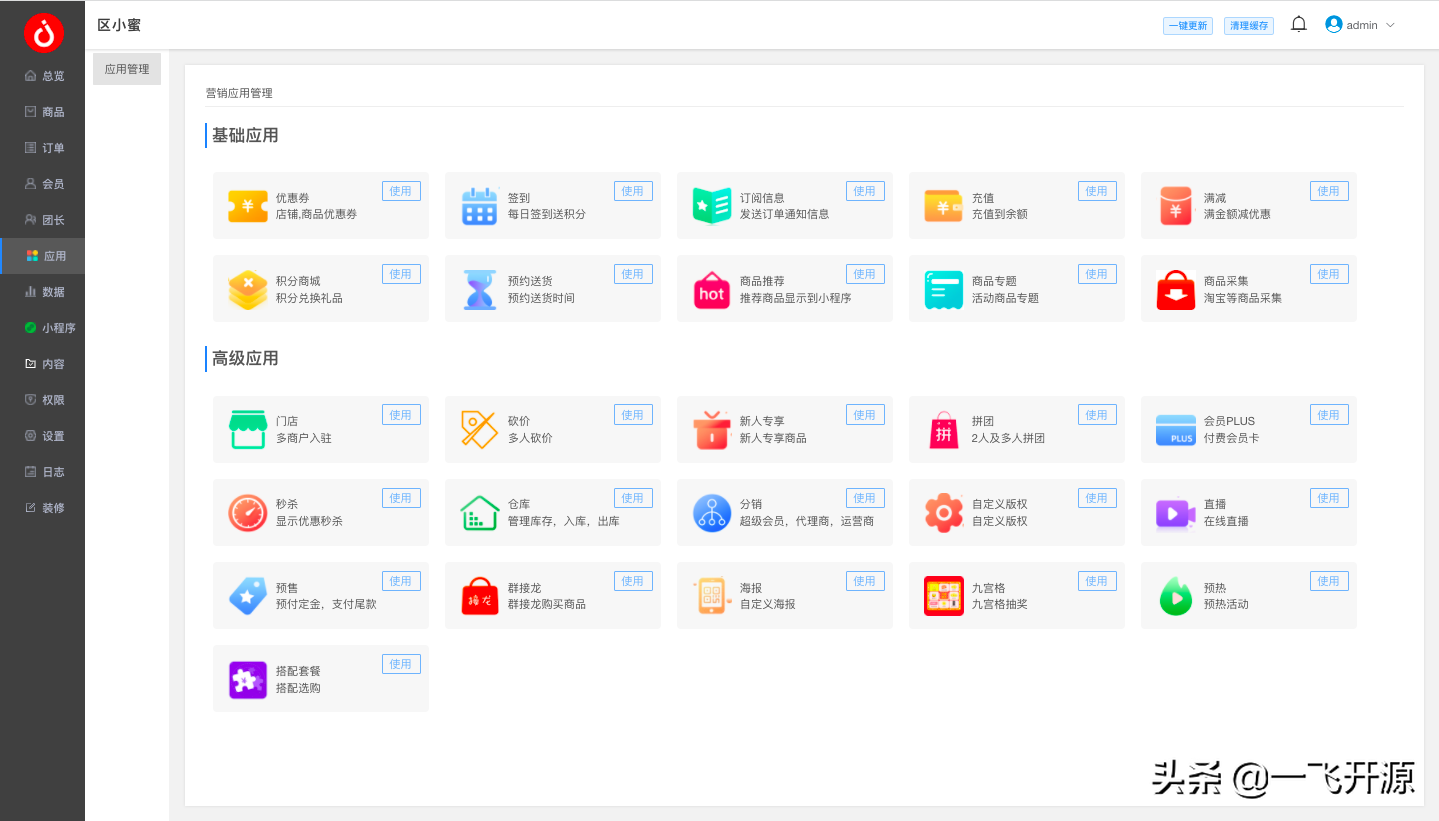Screen dimensions: 1439x821
Task: Click the 九宫格 lottery grid icon
Action: pyautogui.click(x=943, y=596)
